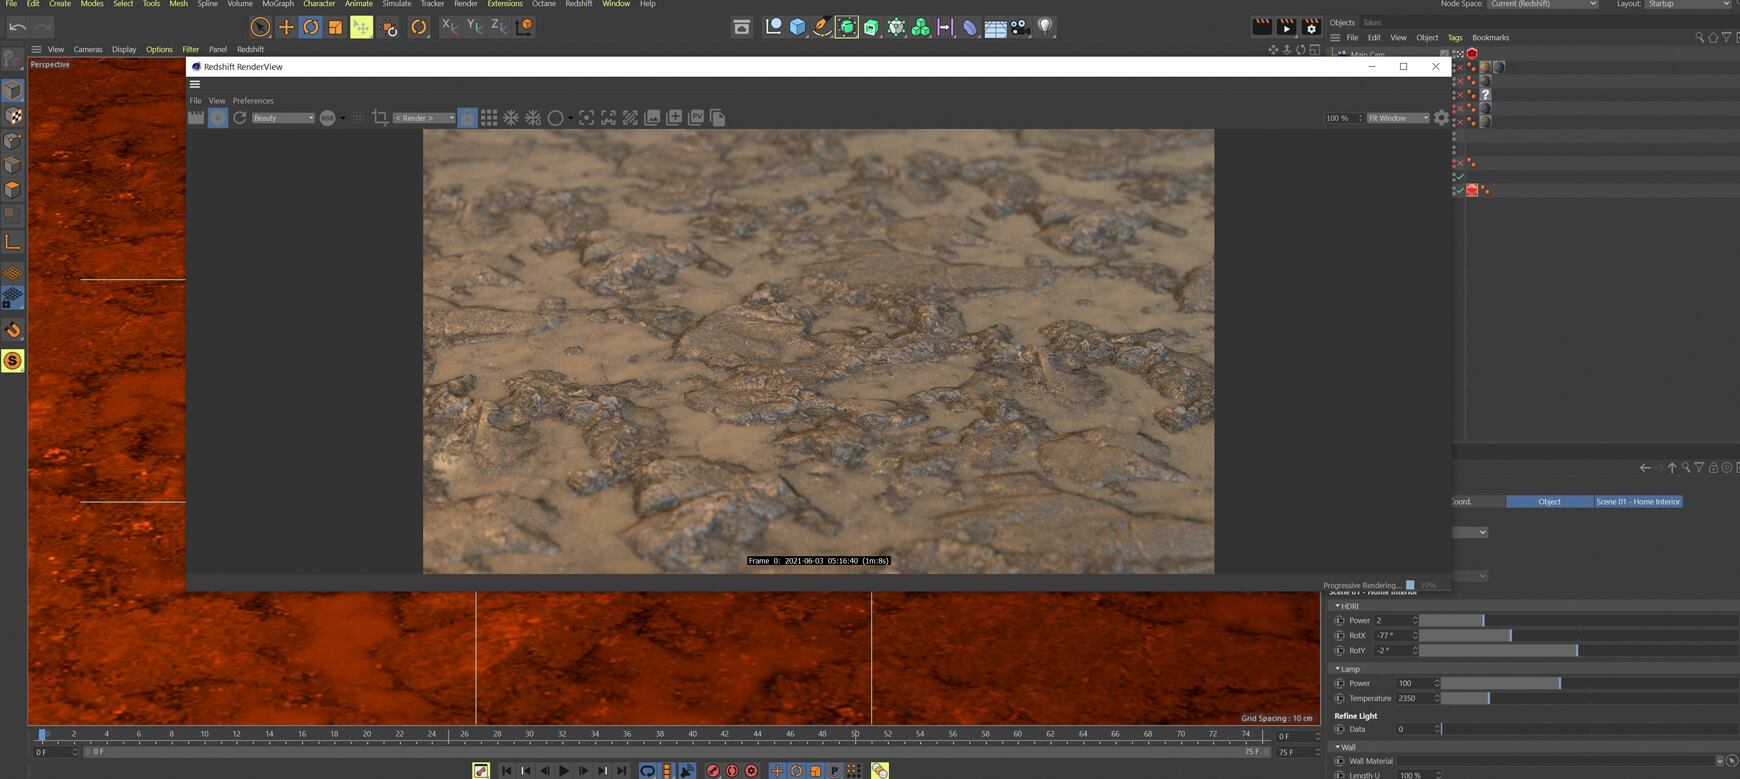Screen dimensions: 1740x779
Task: Toggle X-axis lock in the toolbar
Action: coord(450,27)
